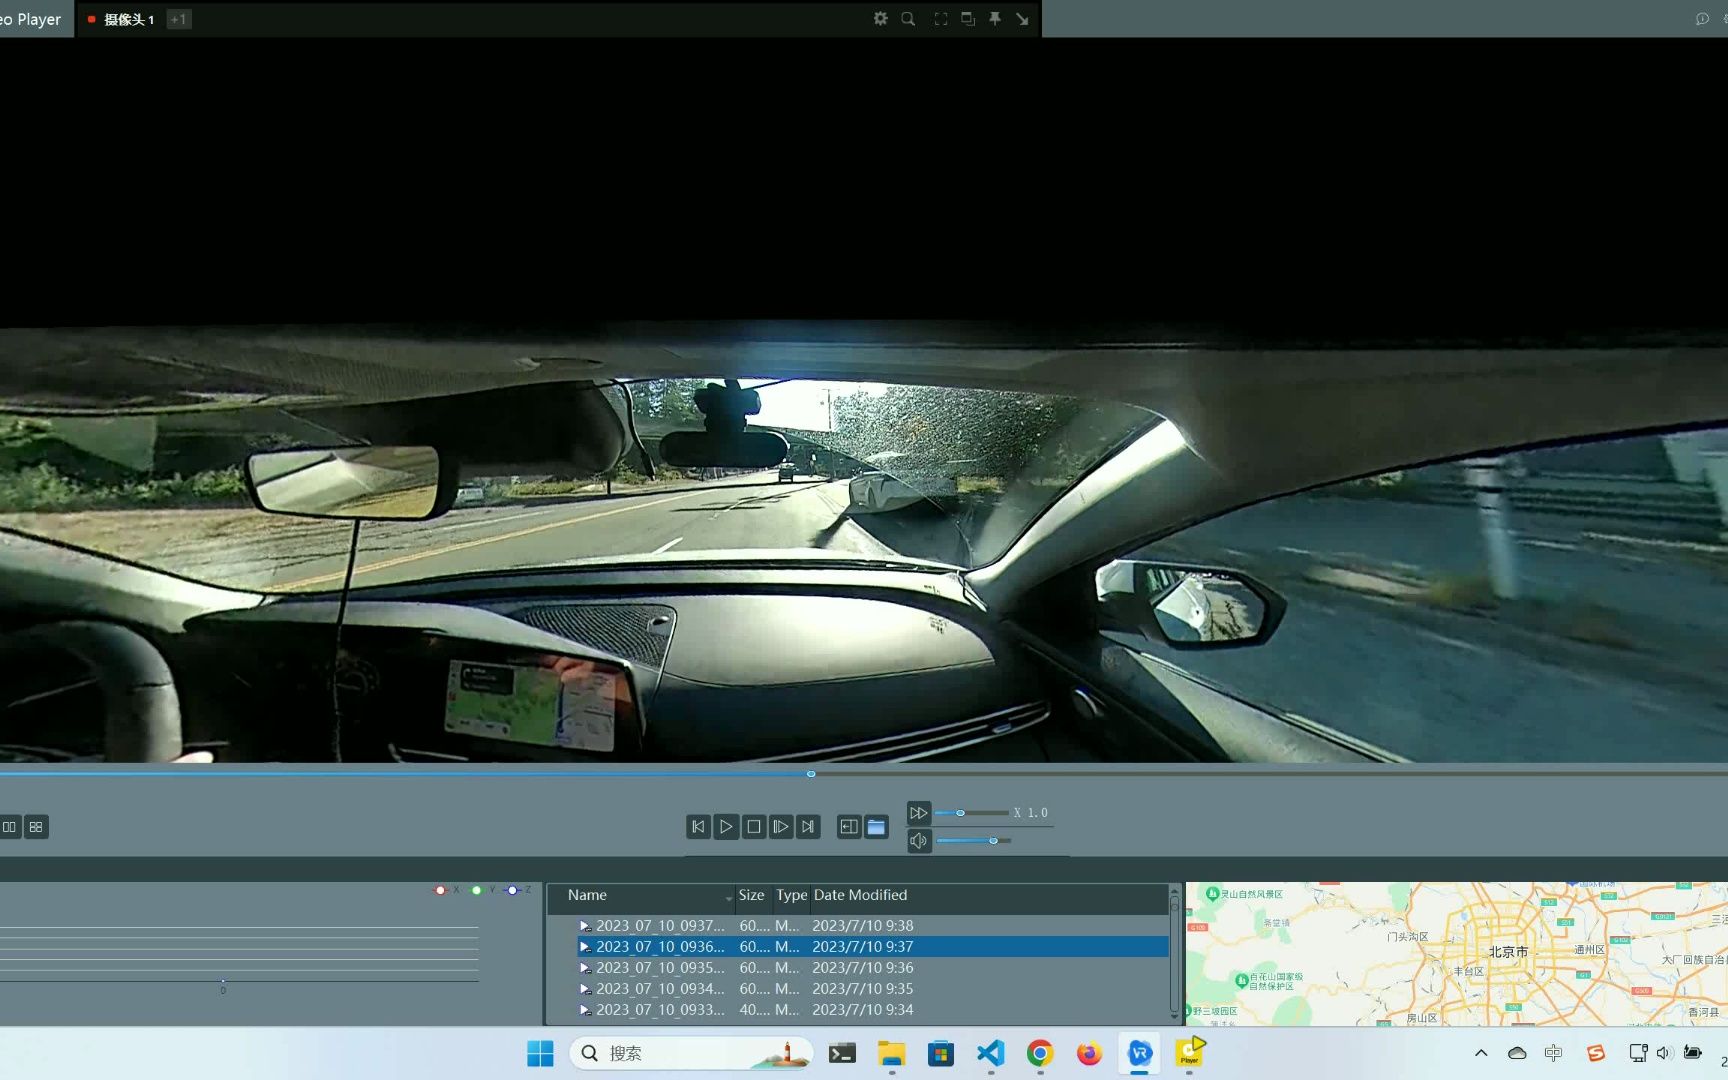Toggle the pin icon in camera toolbar

coord(995,19)
